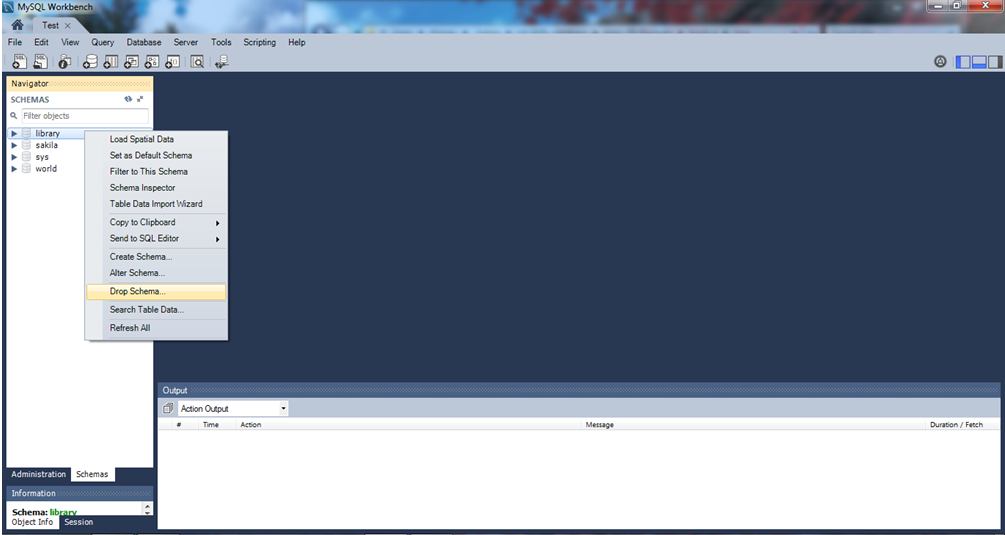This screenshot has width=1005, height=535.
Task: Switch to the Administration tab
Action: (38, 474)
